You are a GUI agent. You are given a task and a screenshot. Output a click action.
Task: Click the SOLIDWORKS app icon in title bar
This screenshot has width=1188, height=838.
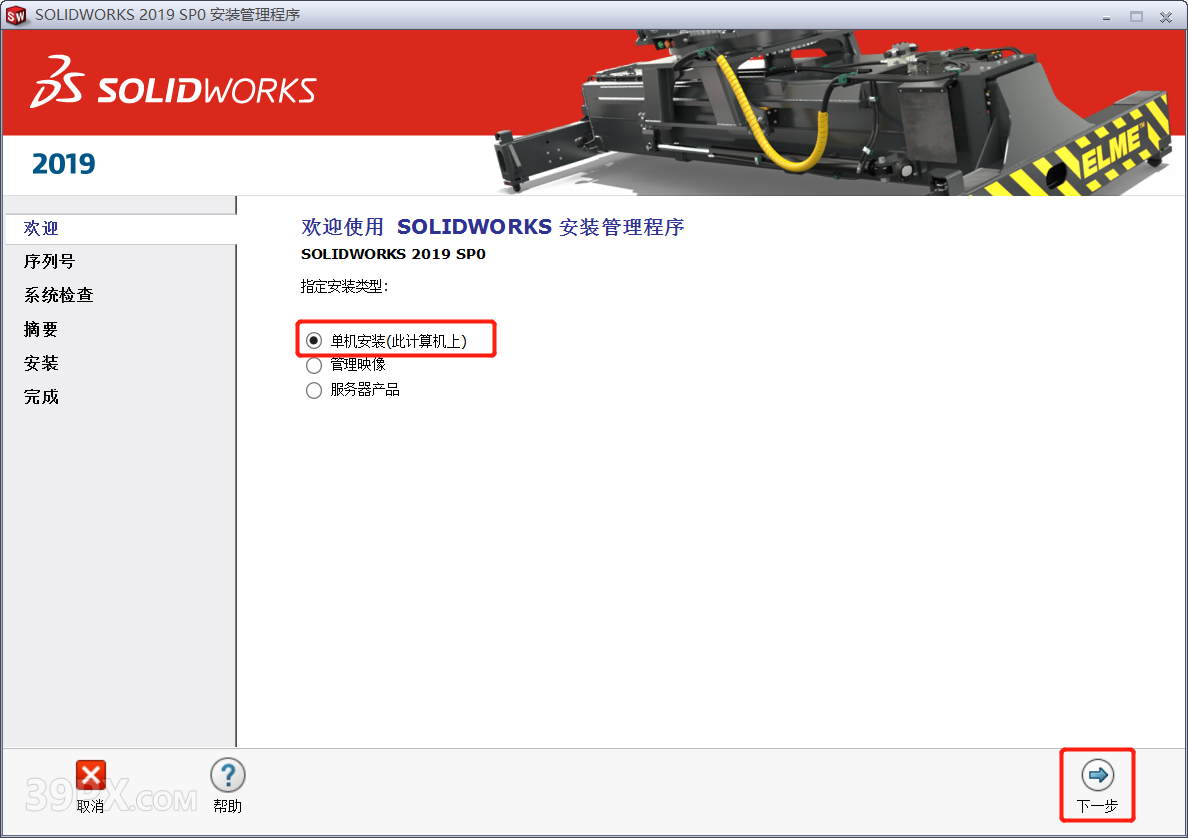[16, 15]
